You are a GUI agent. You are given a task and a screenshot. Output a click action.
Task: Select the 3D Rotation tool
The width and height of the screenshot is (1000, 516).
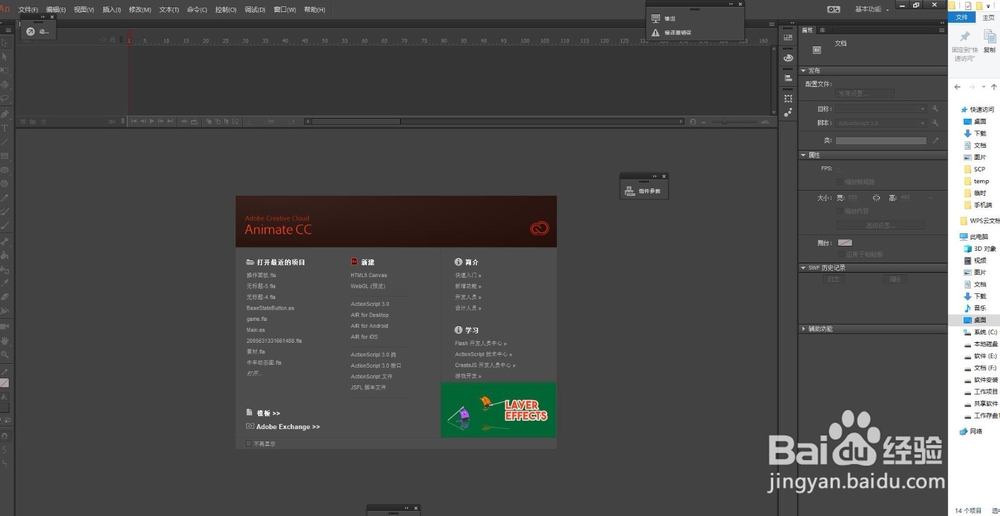click(x=4, y=85)
